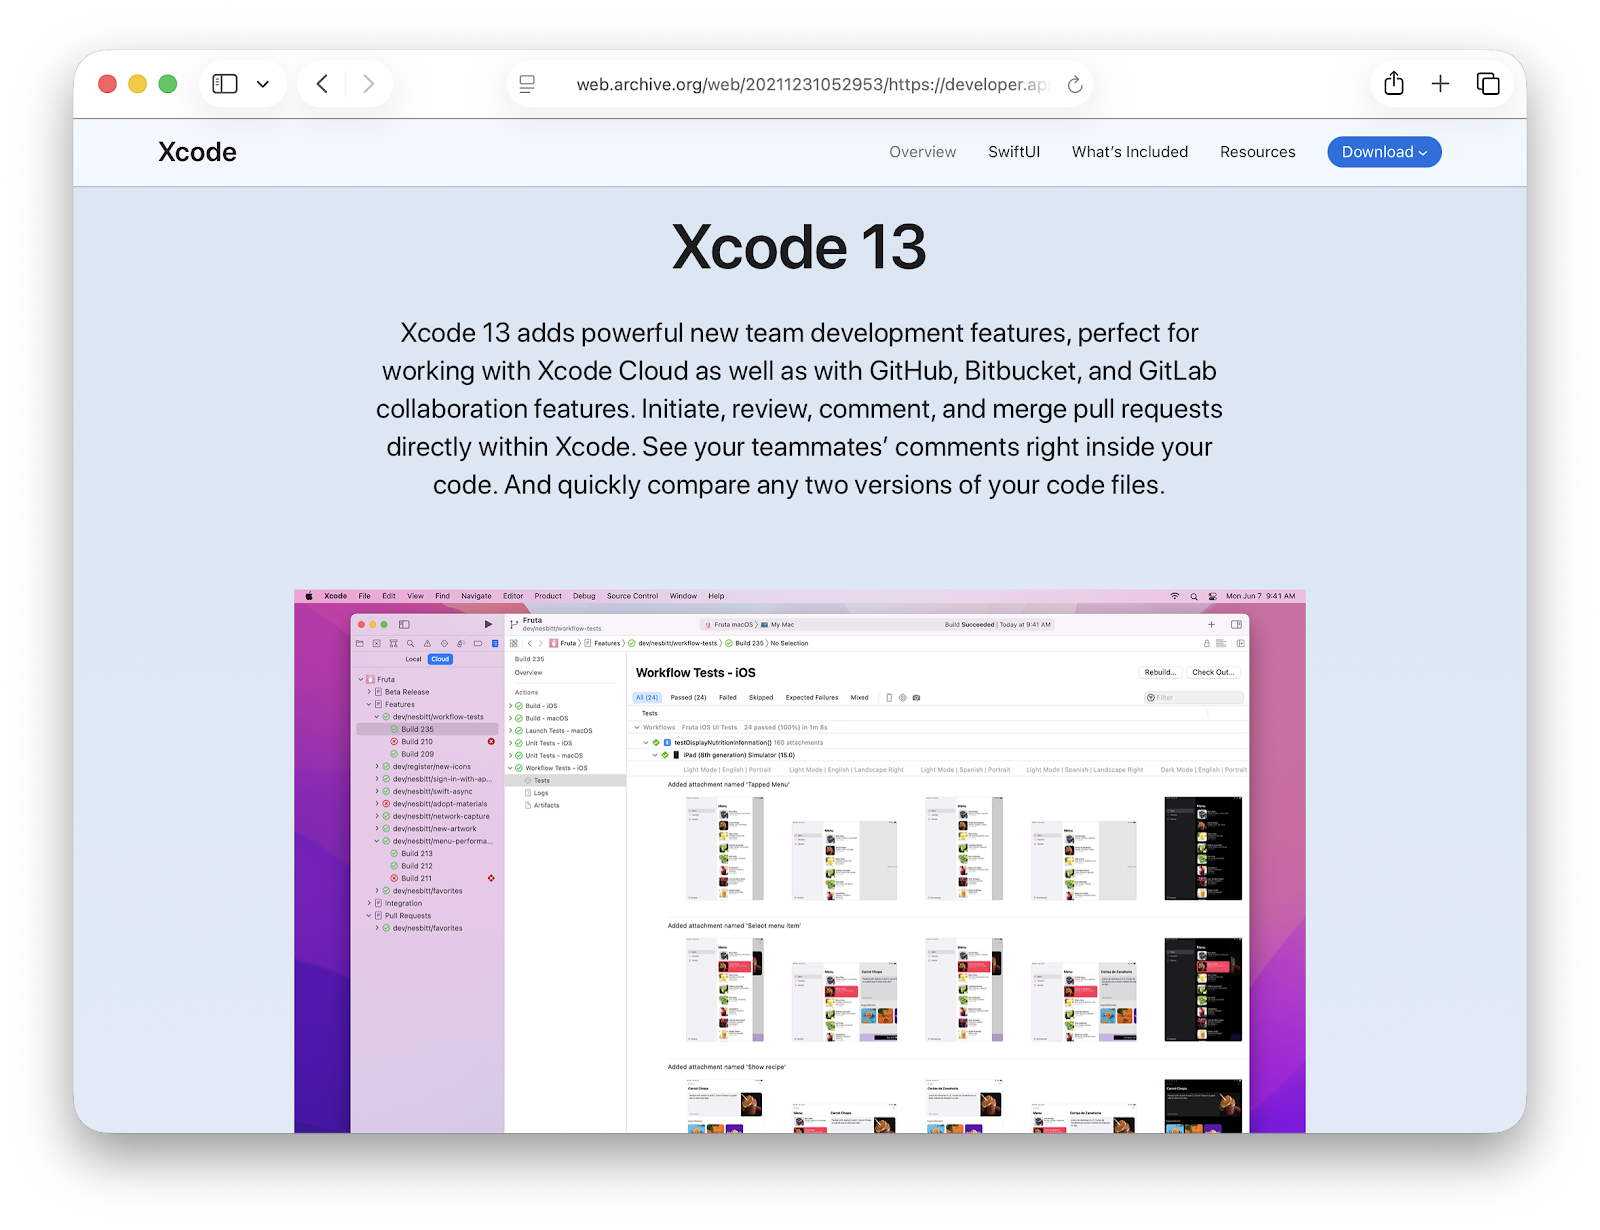1600x1230 pixels.
Task: Toggle the Safari sidebar button
Action: 225,84
